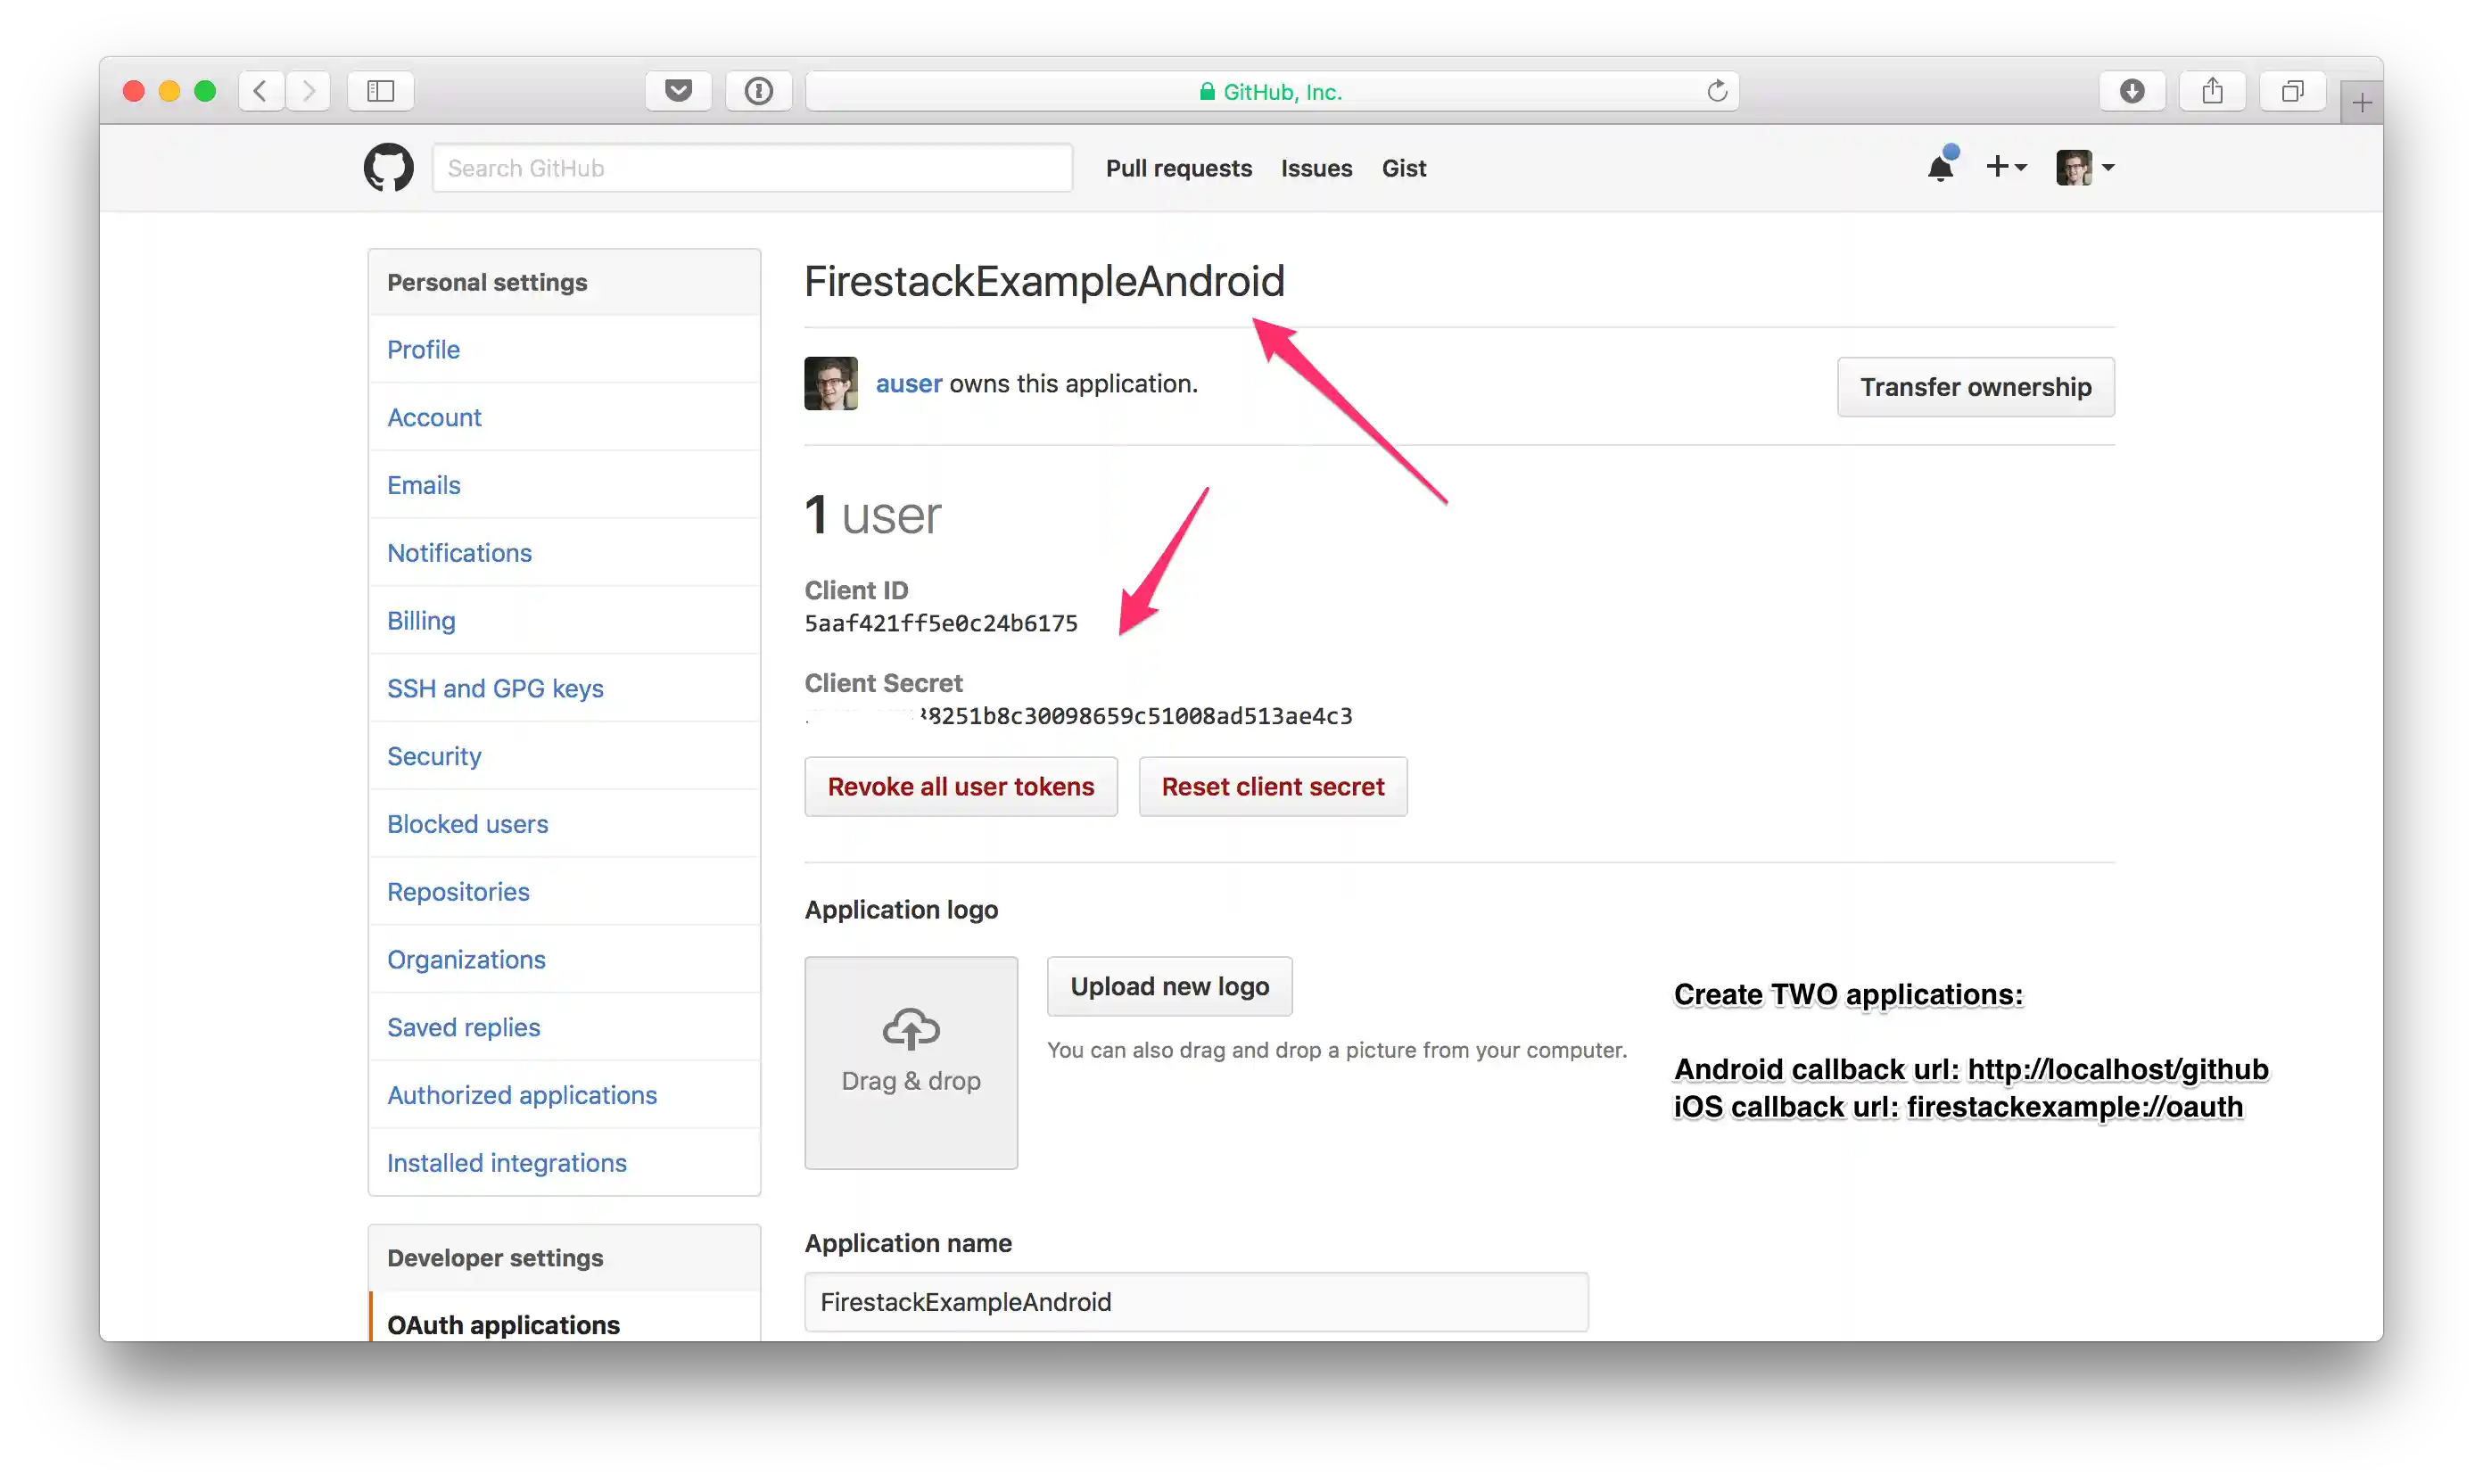Open Pull requests in the header
Viewport: 2483px width, 1484px height.
(x=1178, y=168)
